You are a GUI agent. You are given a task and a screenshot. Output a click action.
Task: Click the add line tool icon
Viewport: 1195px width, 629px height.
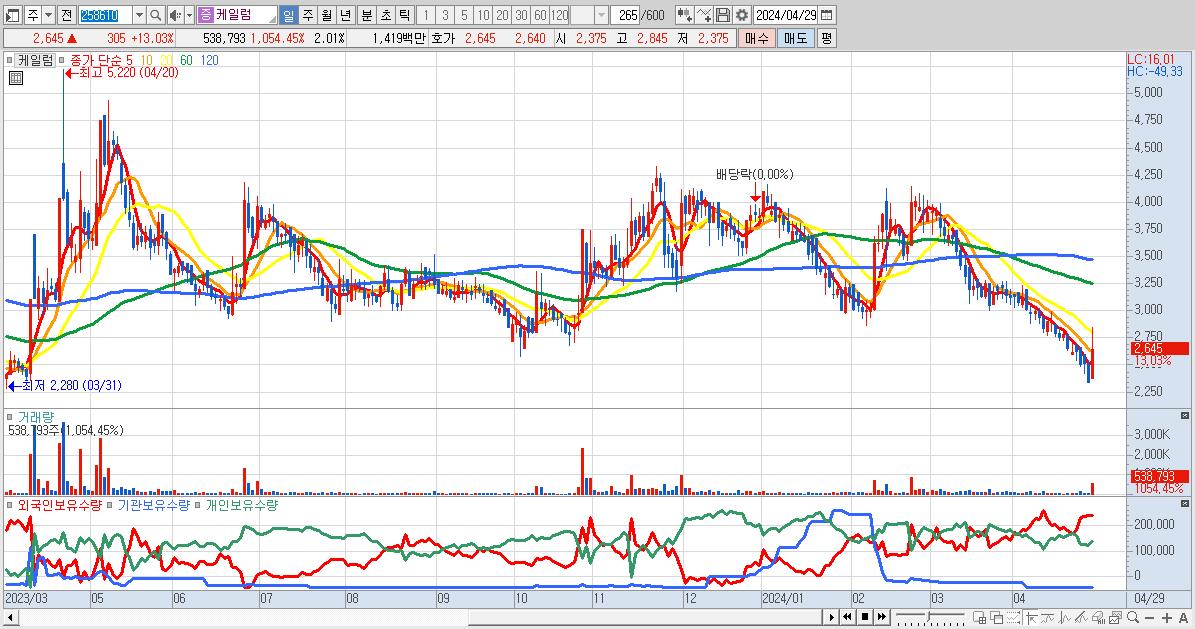(703, 14)
